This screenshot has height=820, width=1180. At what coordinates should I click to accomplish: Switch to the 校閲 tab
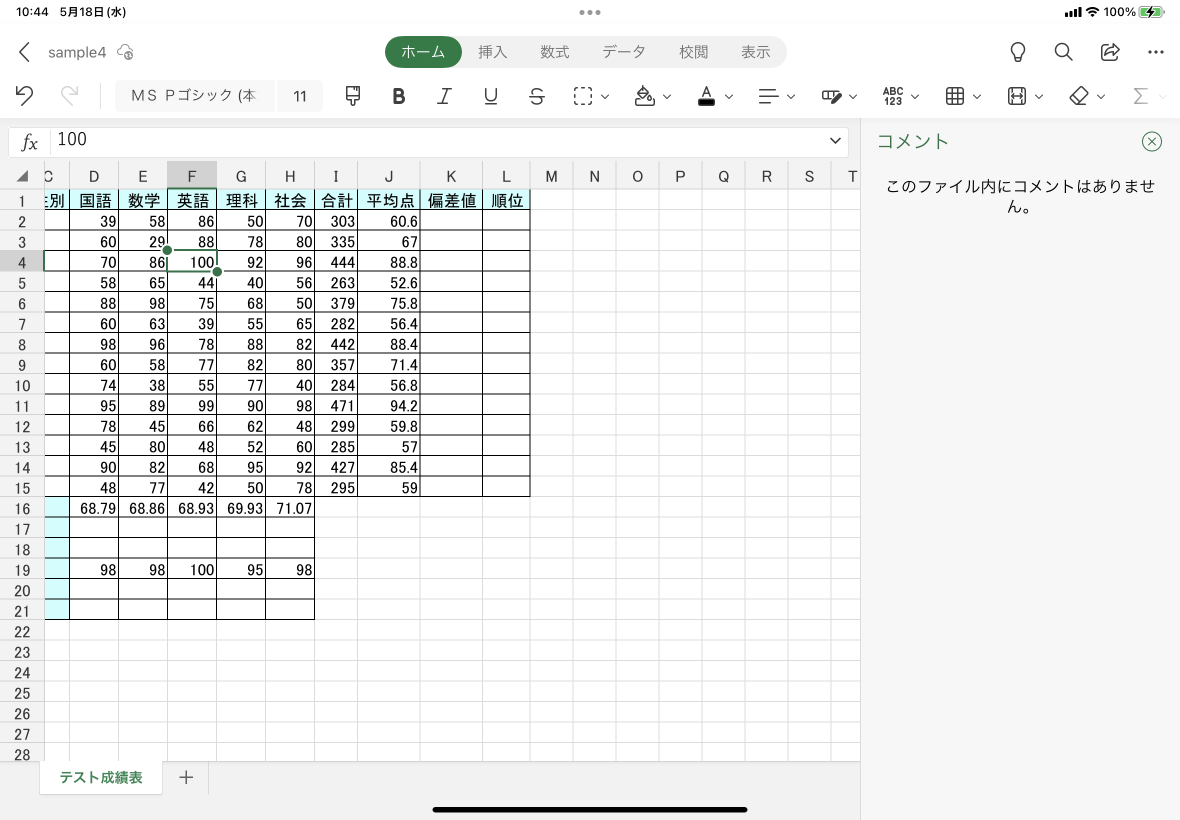click(x=693, y=52)
